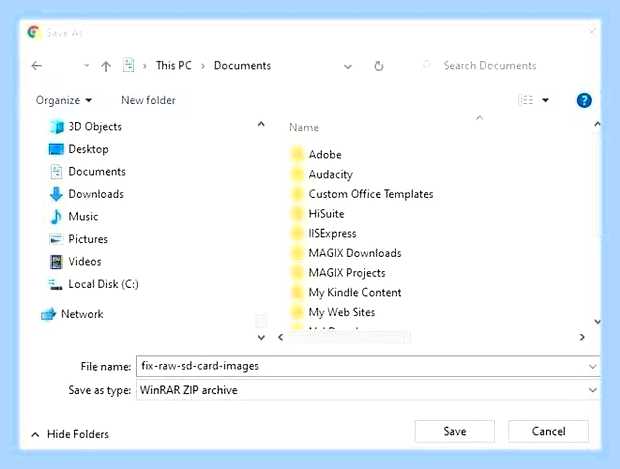
Task: Click the navigation pane scroll down arrow
Action: click(x=261, y=337)
